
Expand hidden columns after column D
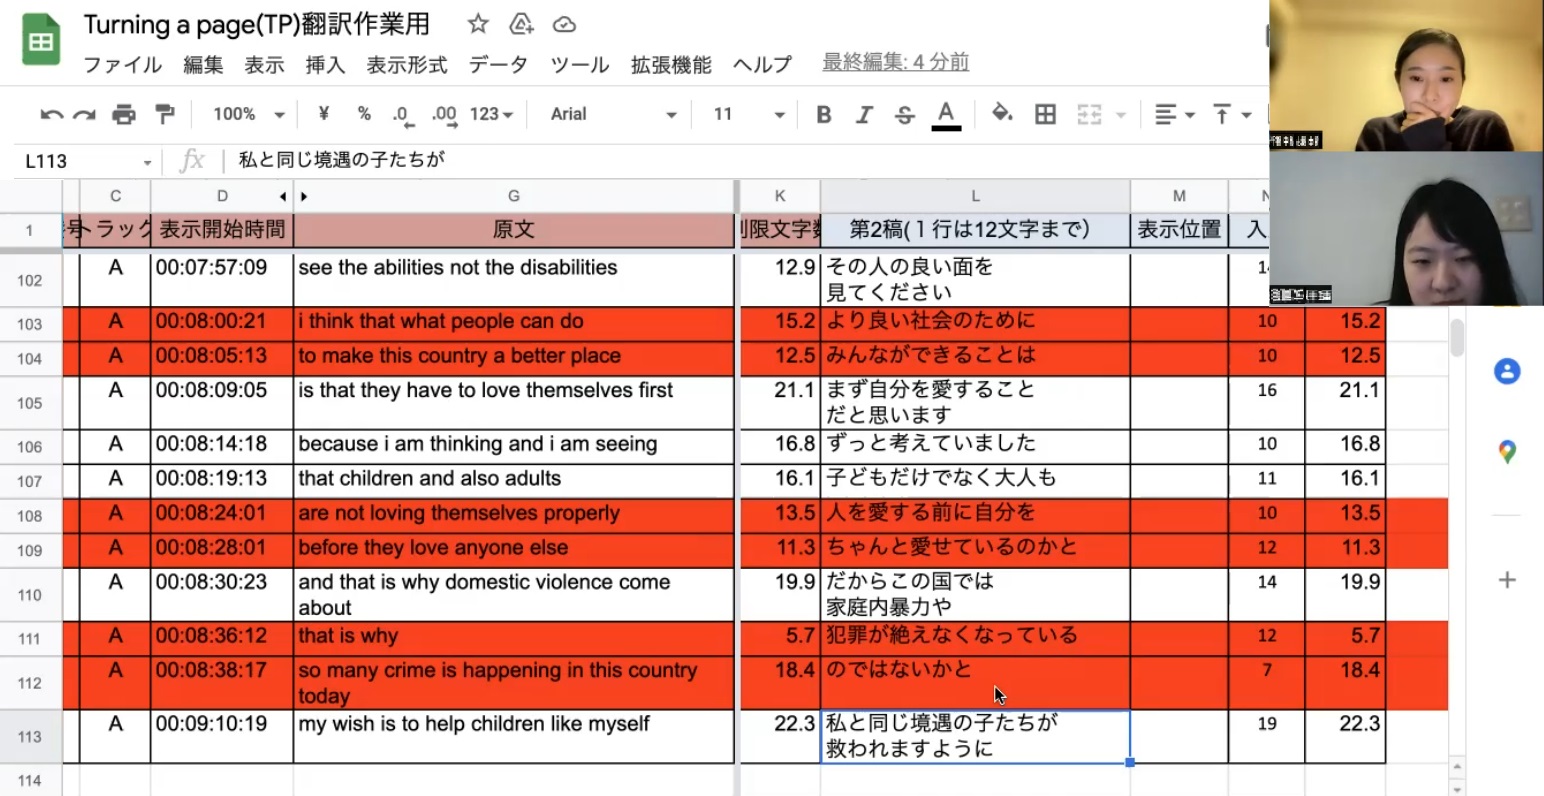[x=304, y=196]
